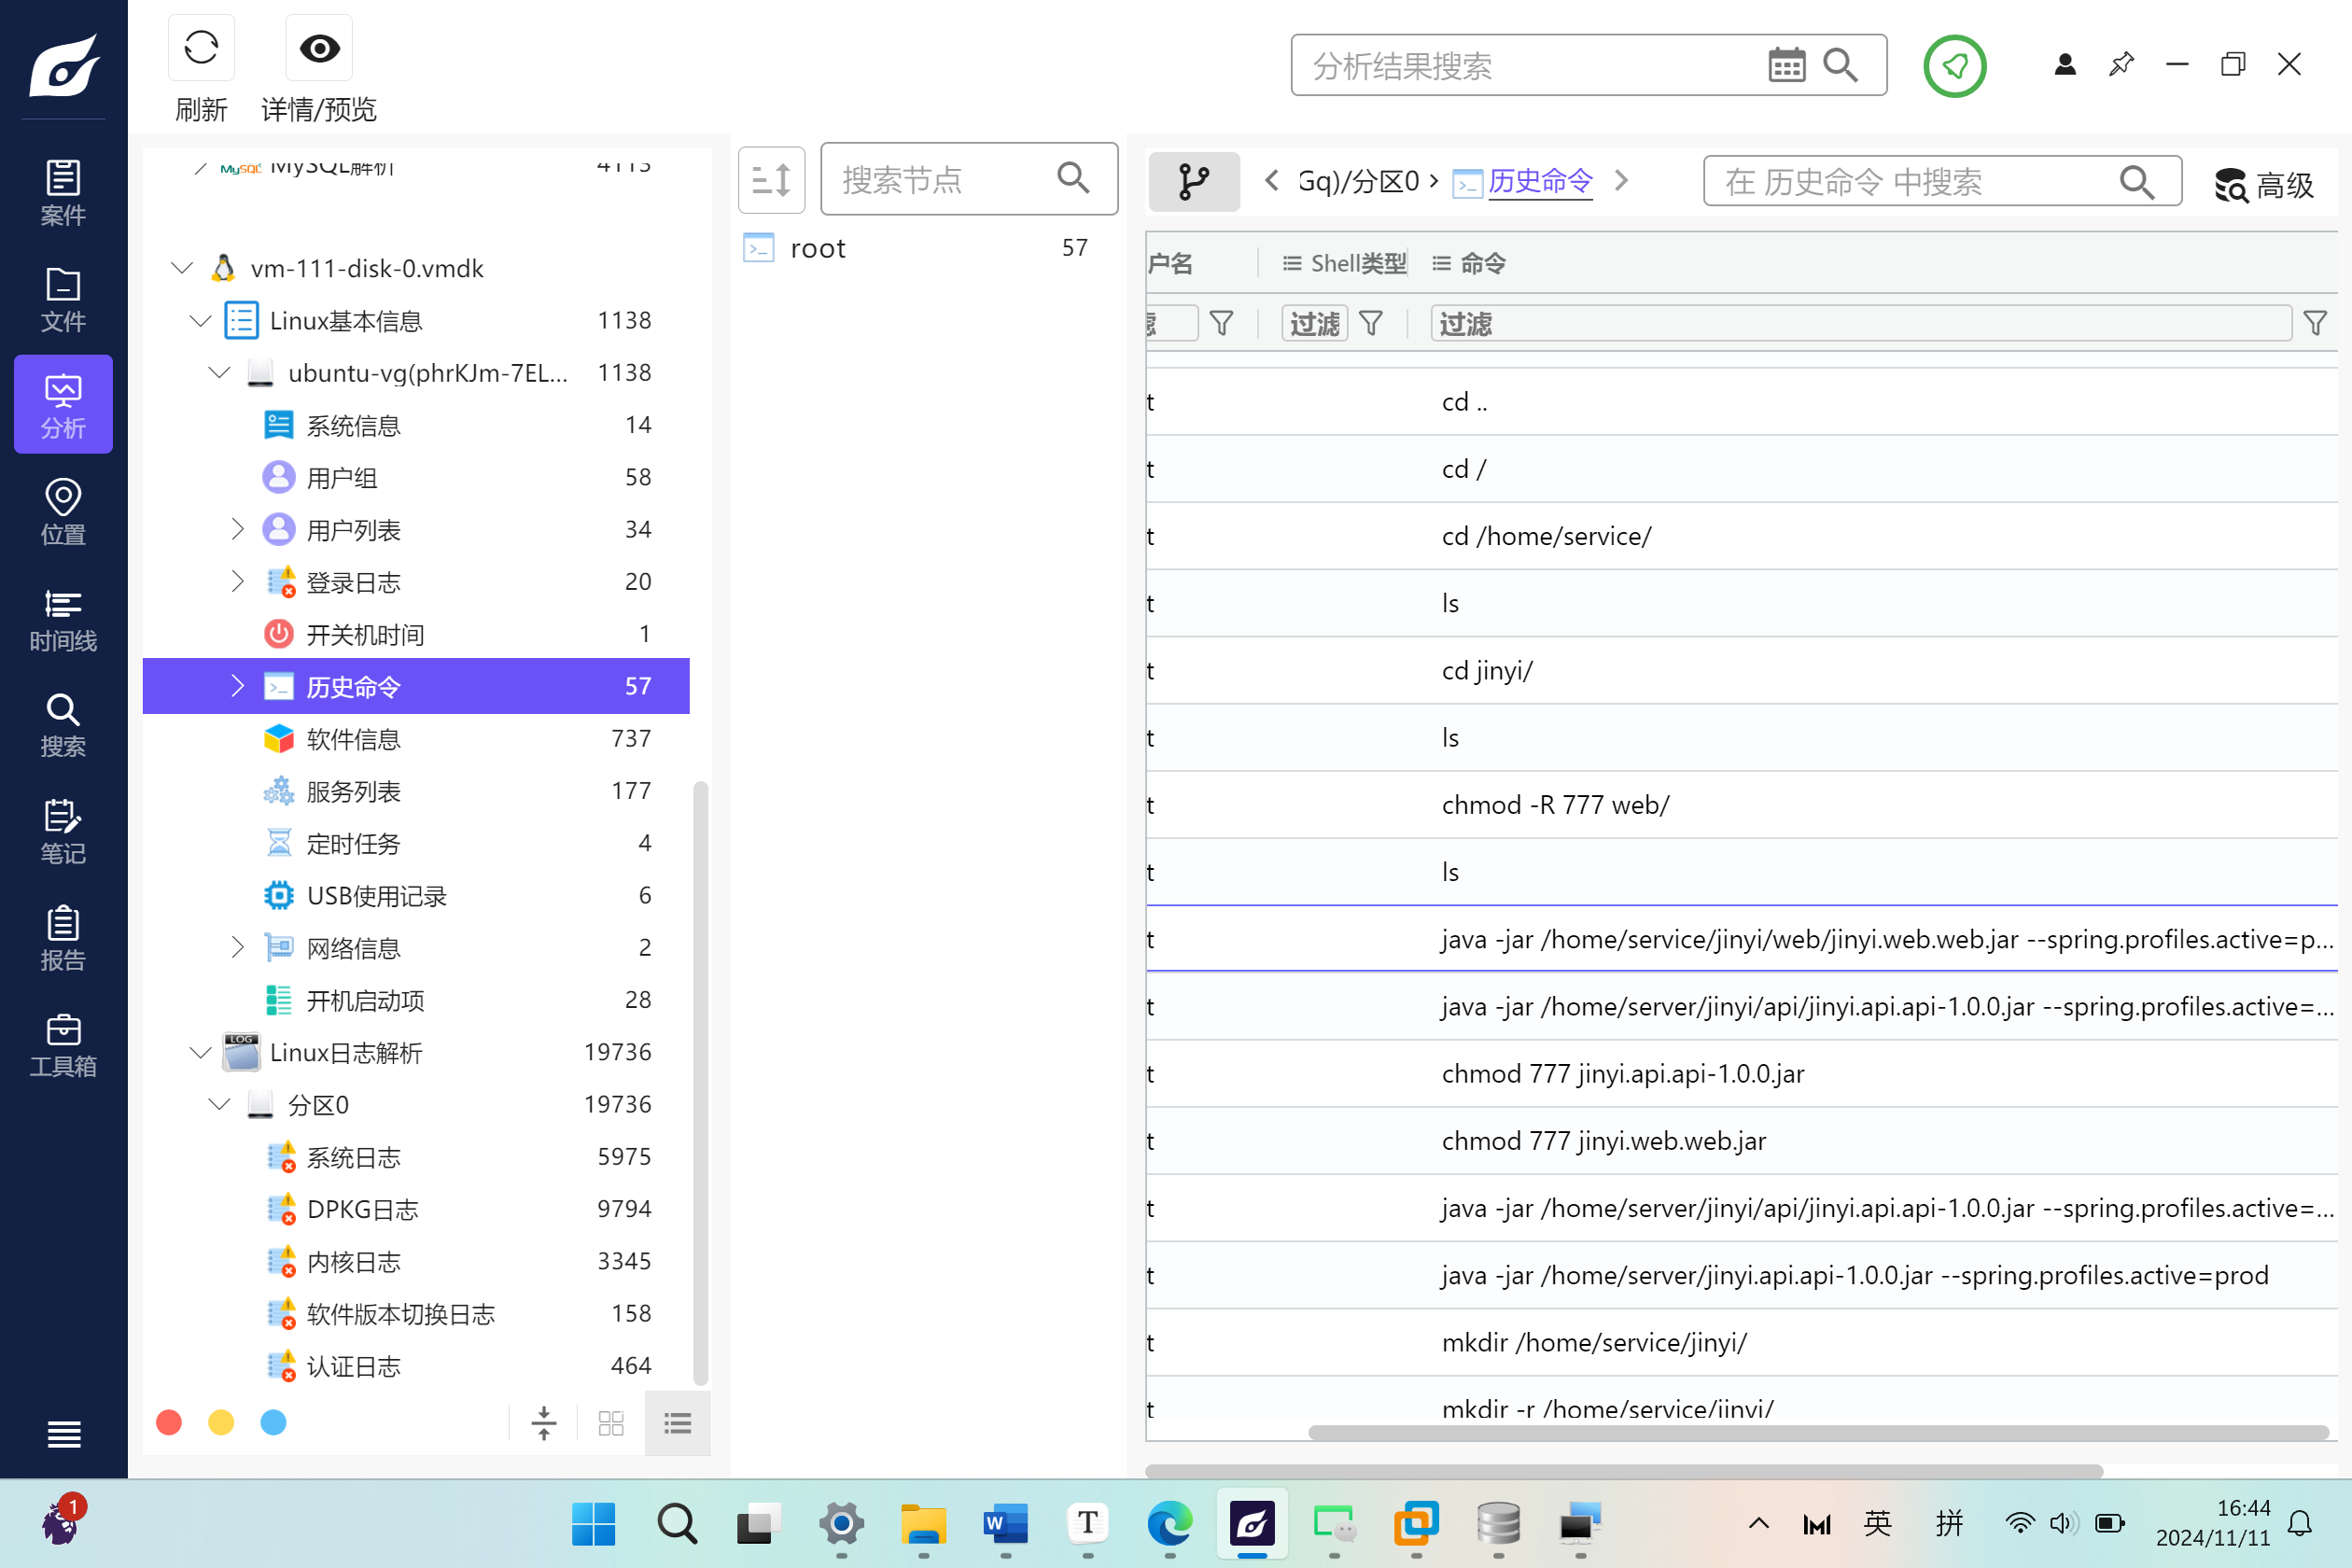2352x1568 pixels.
Task: Expand the 历史命令 node
Action: pyautogui.click(x=237, y=686)
